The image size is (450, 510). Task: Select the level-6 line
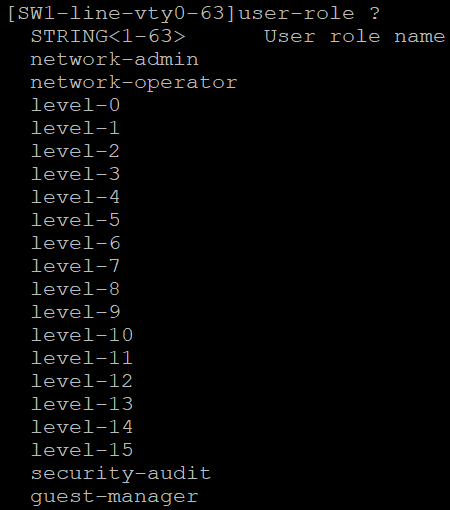point(75,243)
